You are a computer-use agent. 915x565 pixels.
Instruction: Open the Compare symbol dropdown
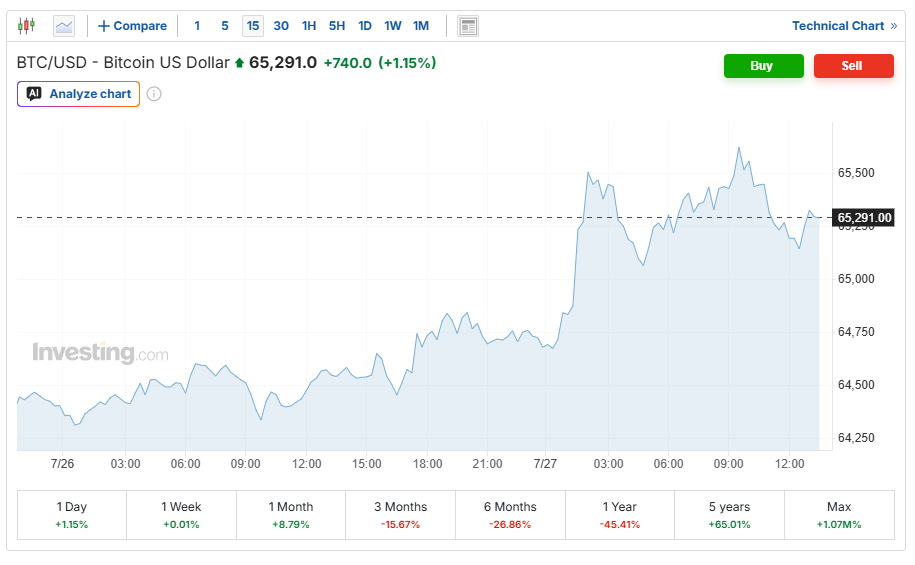pos(132,26)
